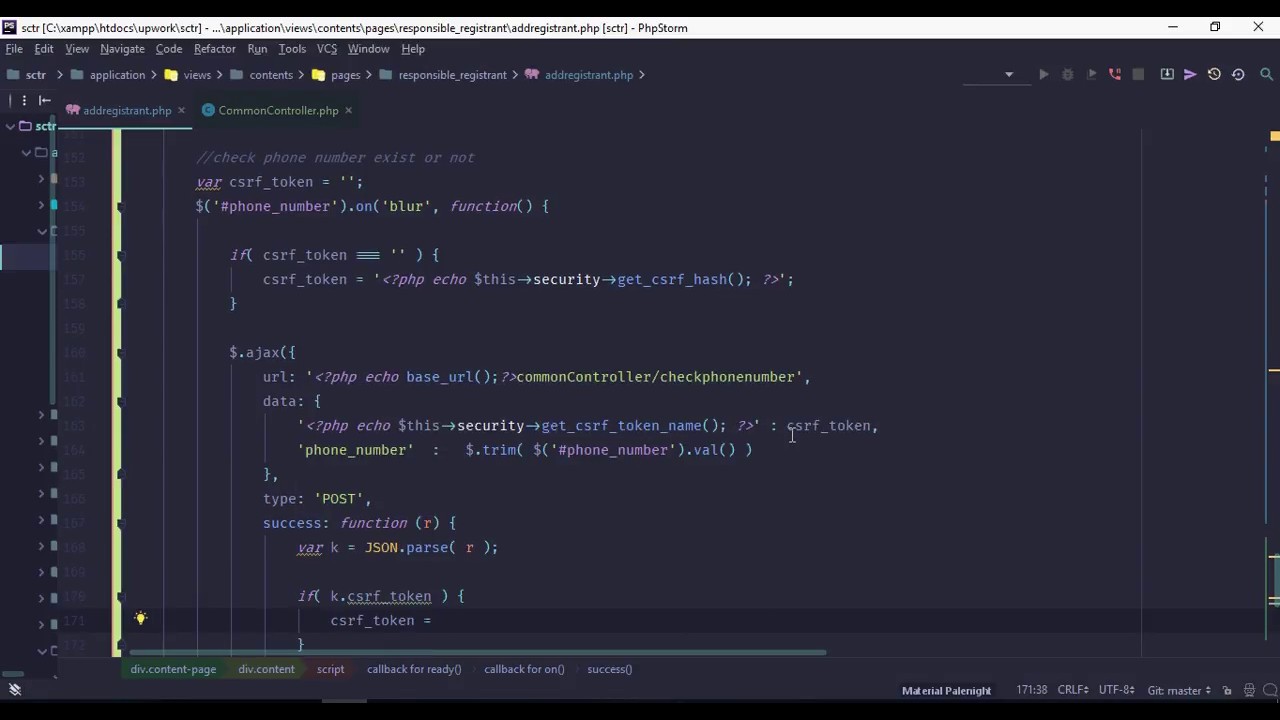
Task: Click Material Palenight theme status widget
Action: click(x=946, y=690)
